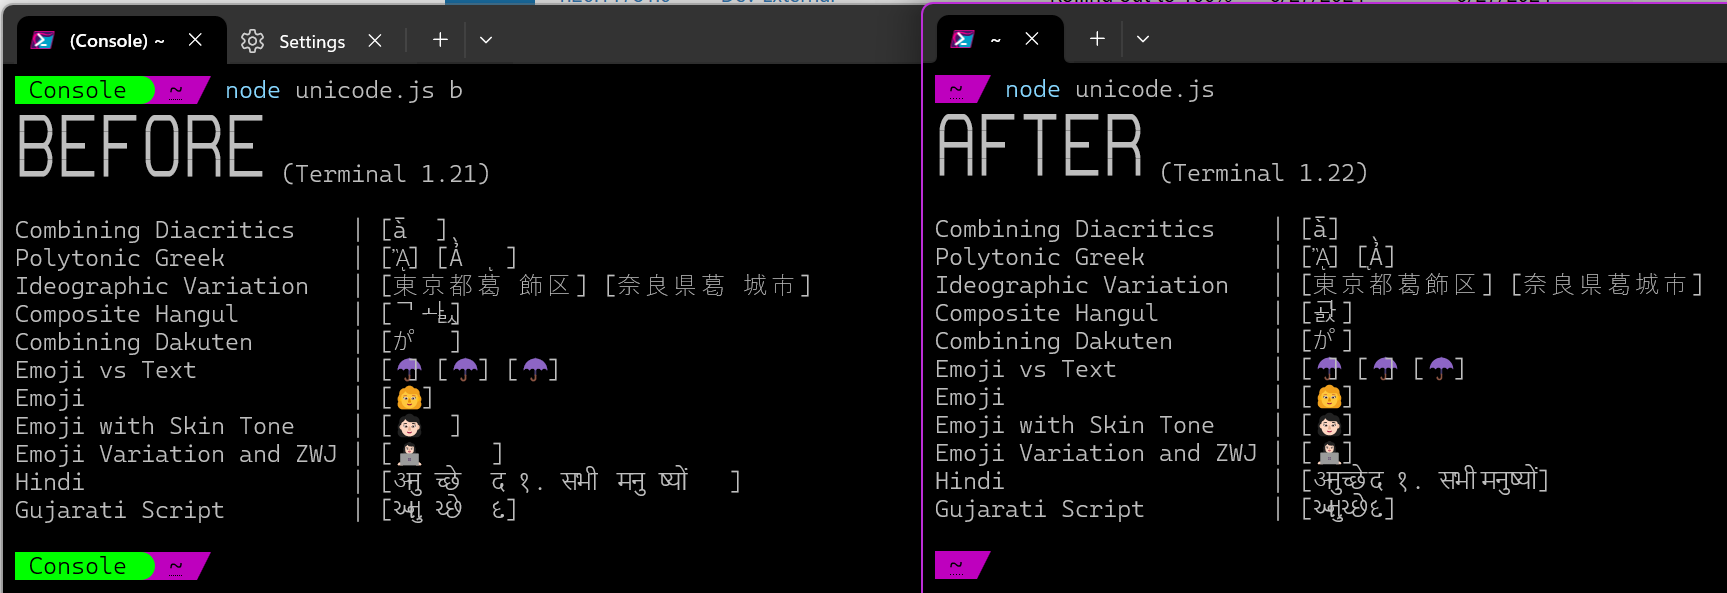Viewport: 1727px width, 593px height.
Task: Close the ~ tab in right window
Action: coord(1032,39)
